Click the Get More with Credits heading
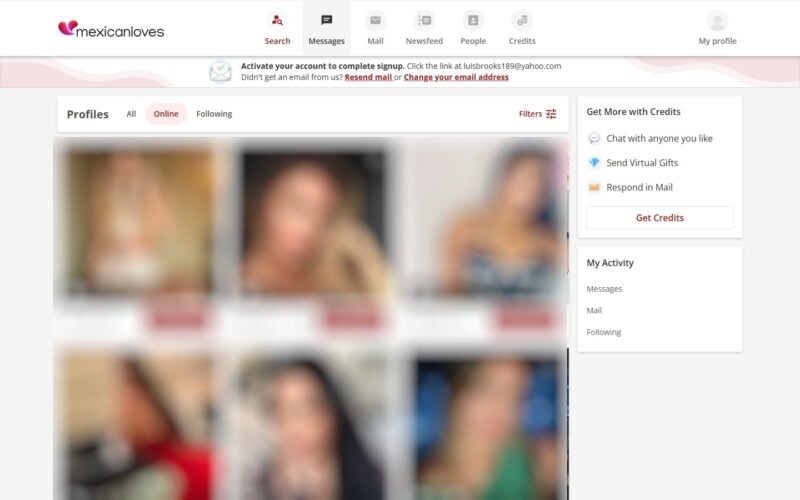The width and height of the screenshot is (800, 500). tap(633, 112)
